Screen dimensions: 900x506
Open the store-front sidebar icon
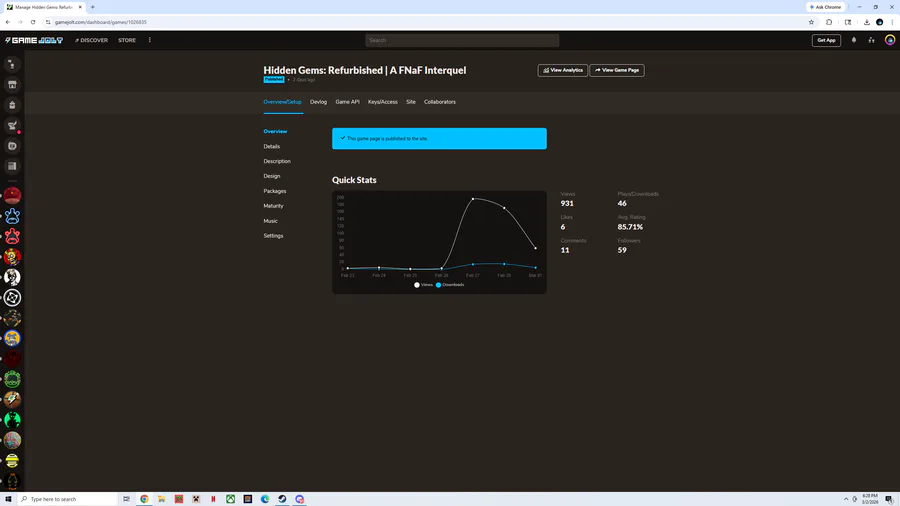tap(12, 85)
